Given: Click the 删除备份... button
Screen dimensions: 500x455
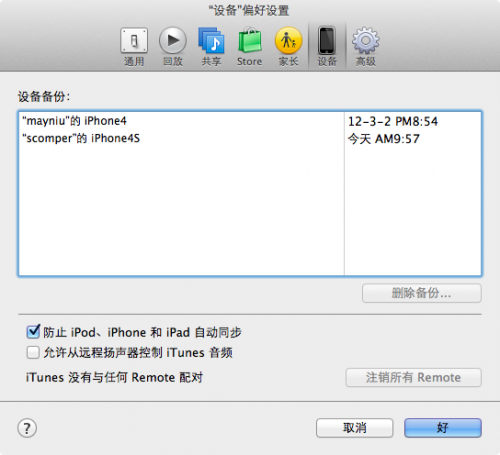Looking at the screenshot, I should (422, 293).
